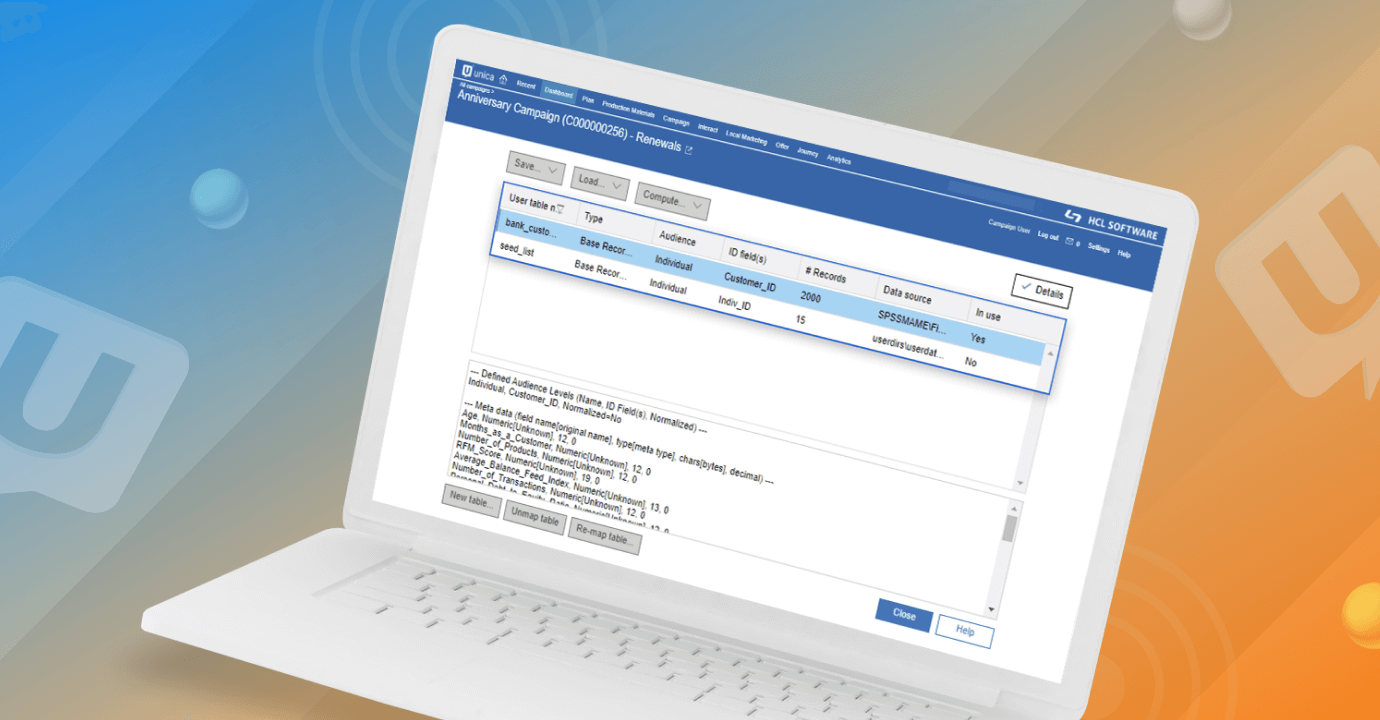Open the Help link in header

click(x=1124, y=255)
